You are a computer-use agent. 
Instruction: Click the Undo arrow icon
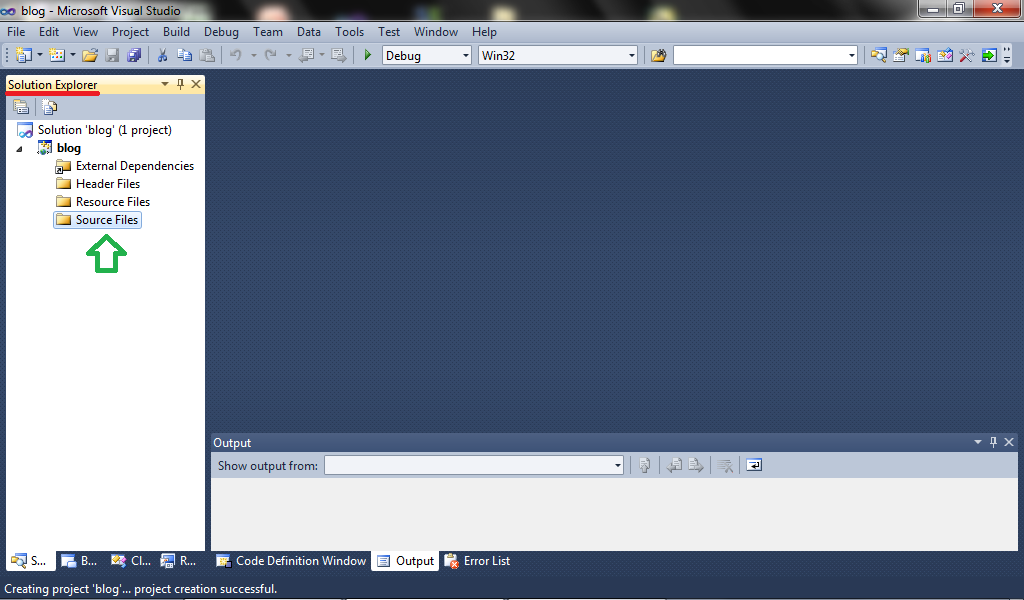click(236, 55)
